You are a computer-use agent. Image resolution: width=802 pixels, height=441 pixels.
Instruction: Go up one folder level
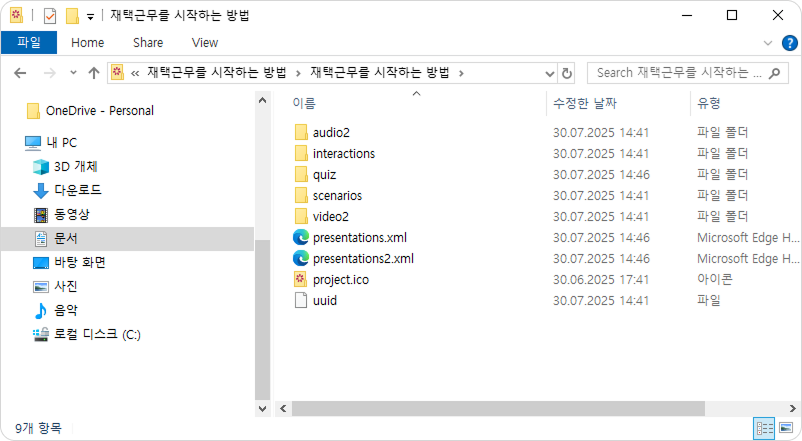tap(94, 73)
